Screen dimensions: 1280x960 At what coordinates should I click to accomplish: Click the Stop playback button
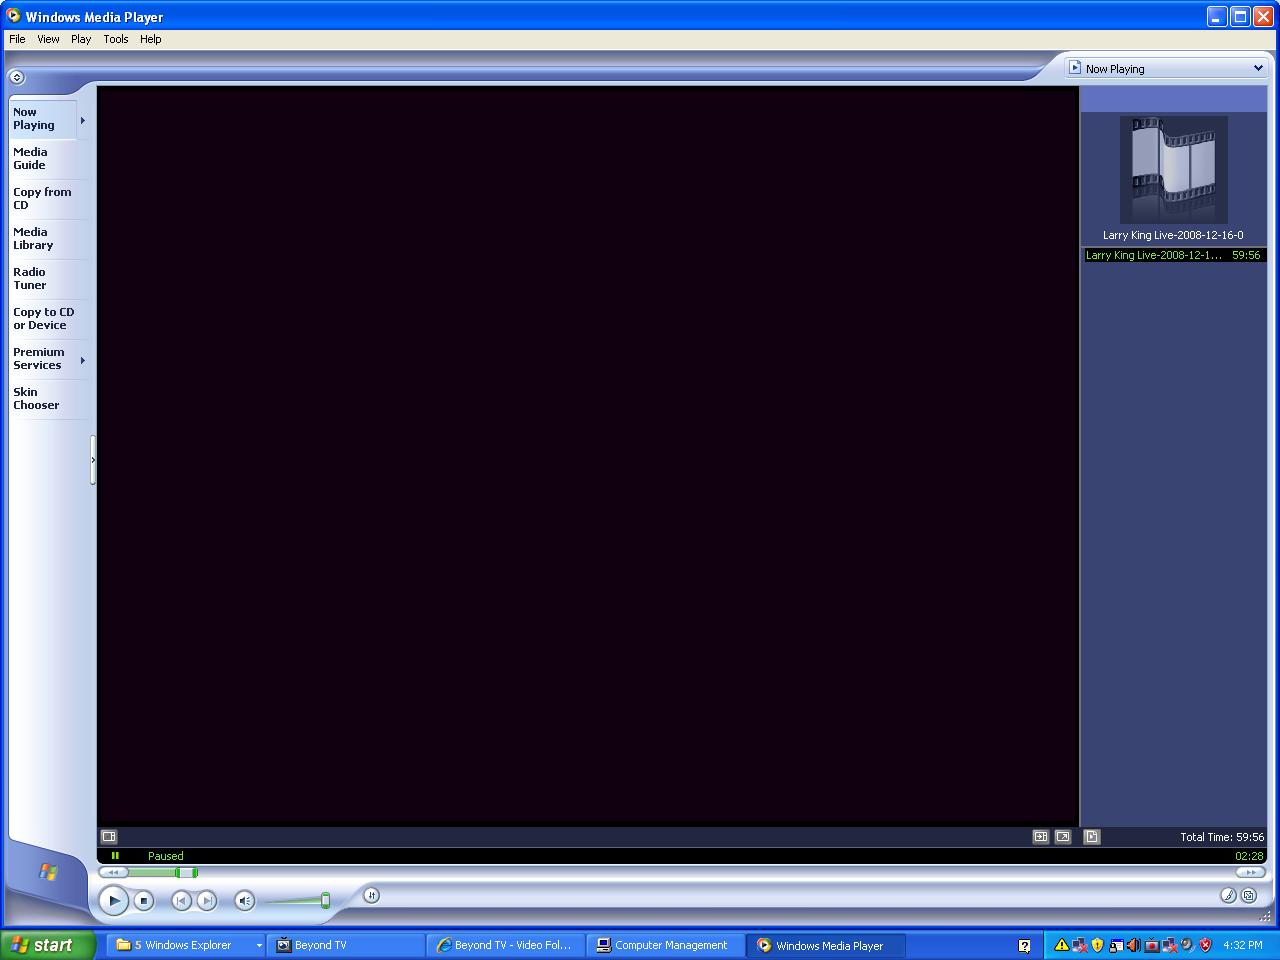tap(144, 901)
